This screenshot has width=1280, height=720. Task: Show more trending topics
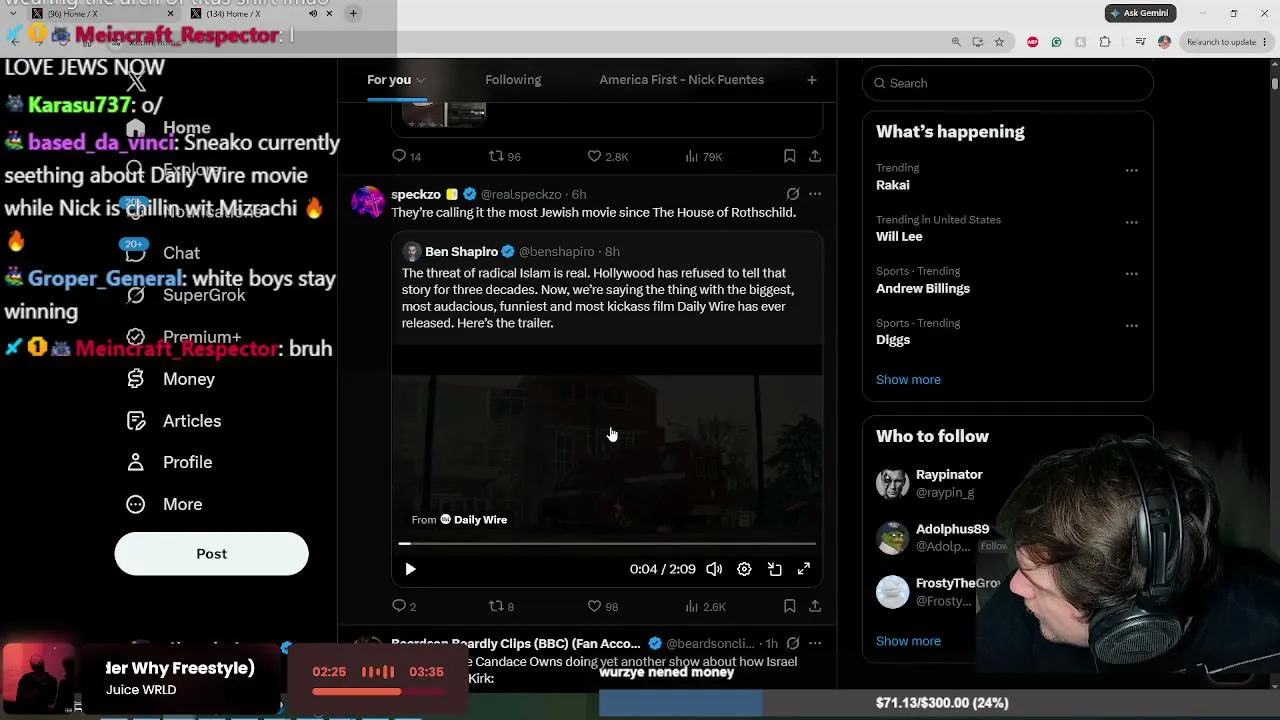pyautogui.click(x=908, y=380)
